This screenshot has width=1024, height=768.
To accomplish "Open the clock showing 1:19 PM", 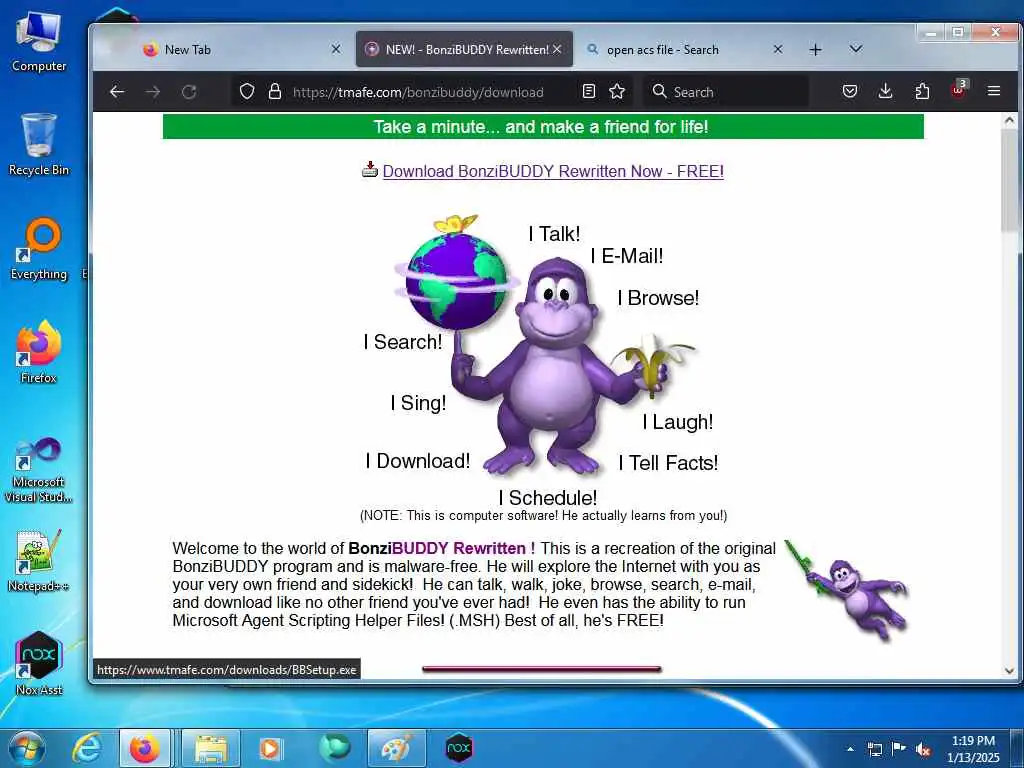I will (973, 749).
